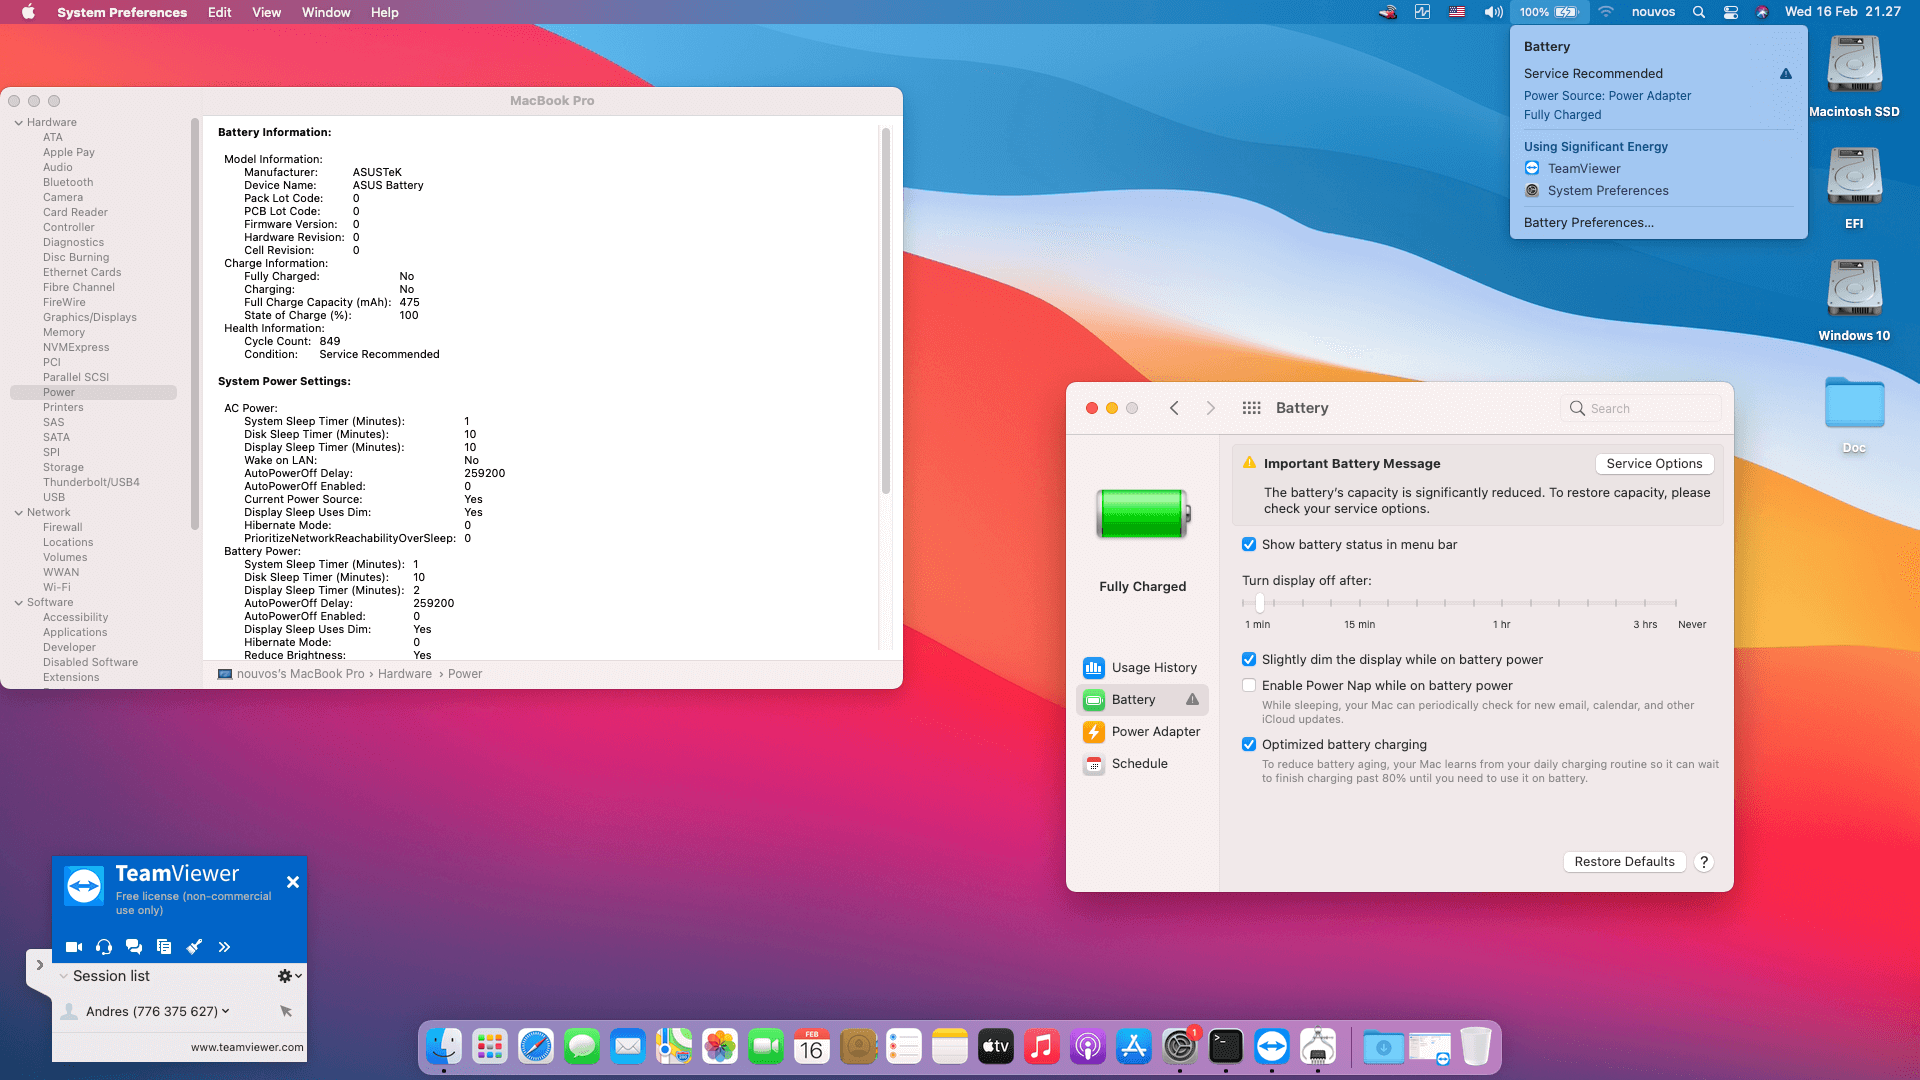Collapse the Hardware section in sidebar
Viewport: 1920px width, 1080px height.
19,122
